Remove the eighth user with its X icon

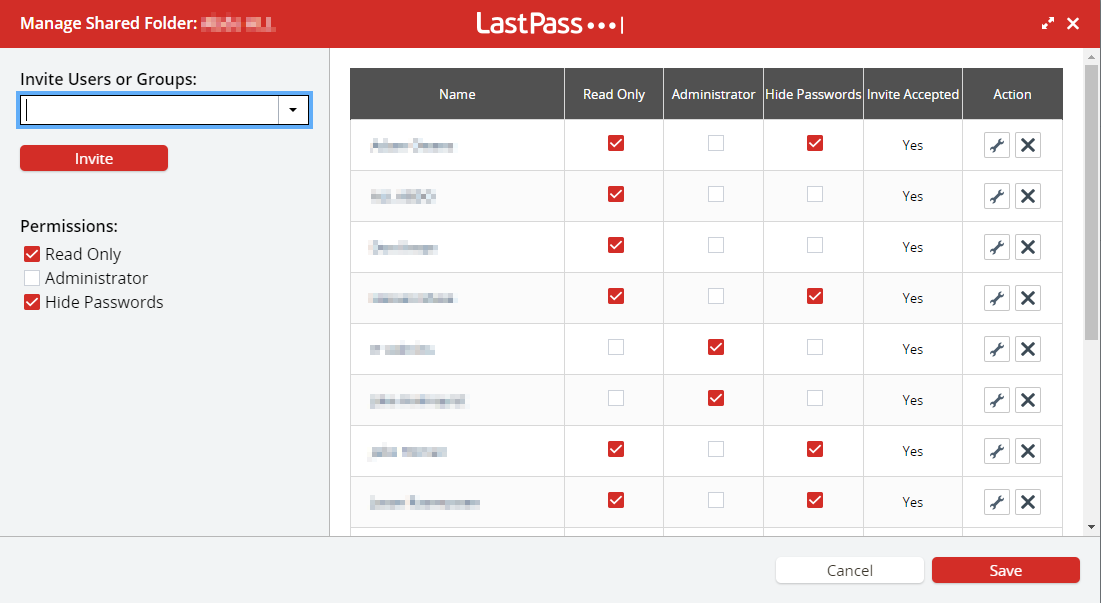[x=1027, y=502]
